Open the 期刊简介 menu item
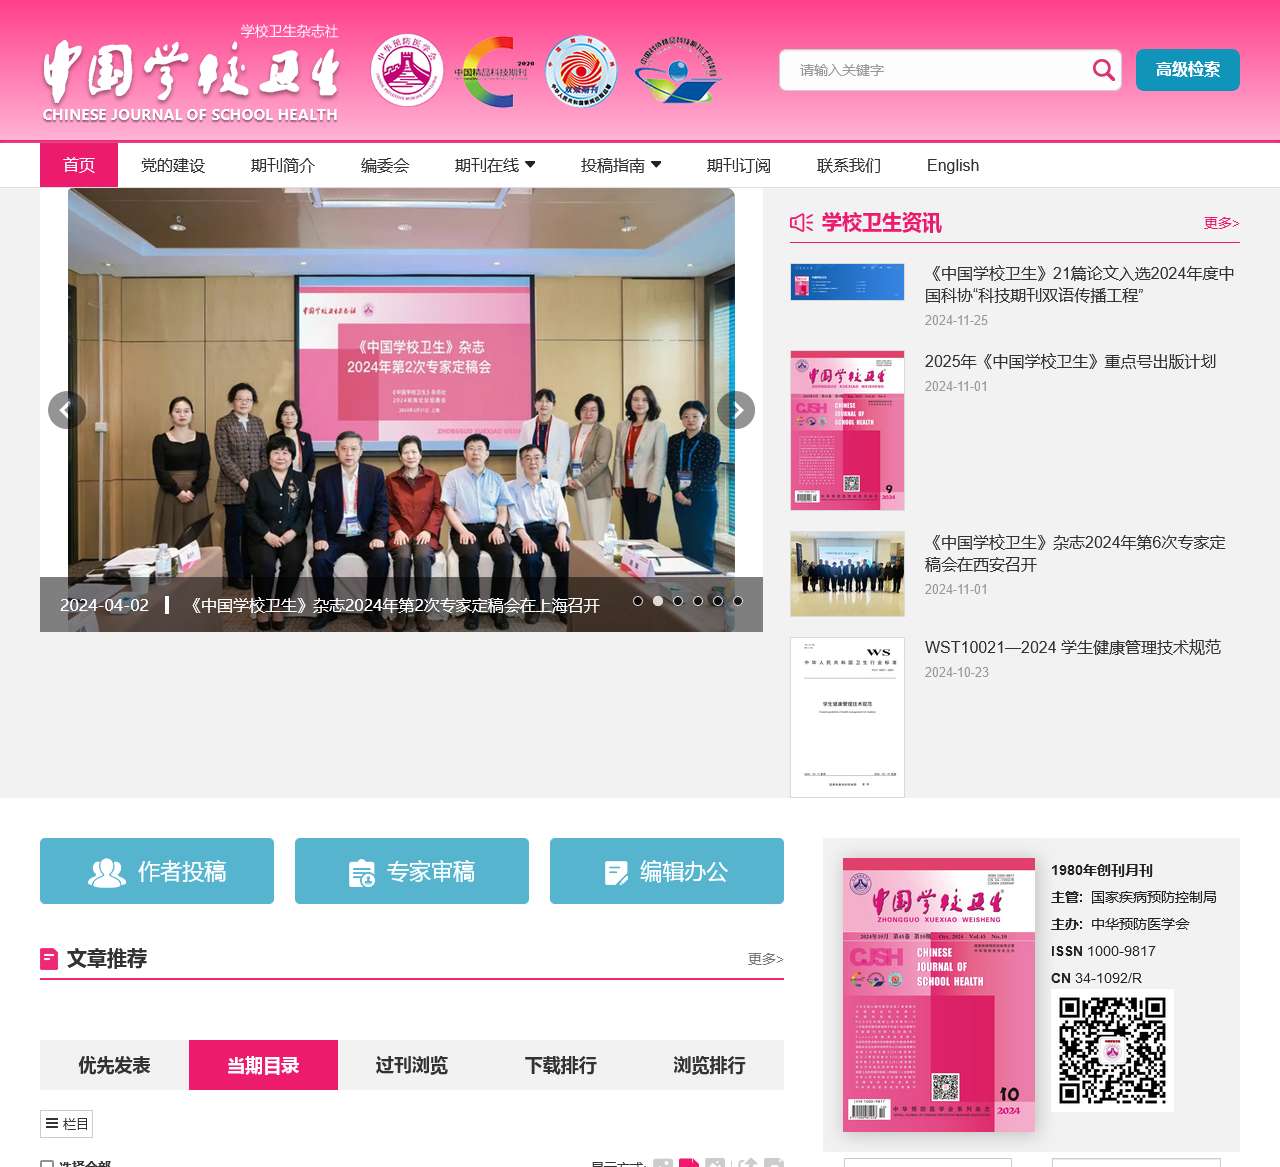Image resolution: width=1280 pixels, height=1167 pixels. (x=283, y=165)
